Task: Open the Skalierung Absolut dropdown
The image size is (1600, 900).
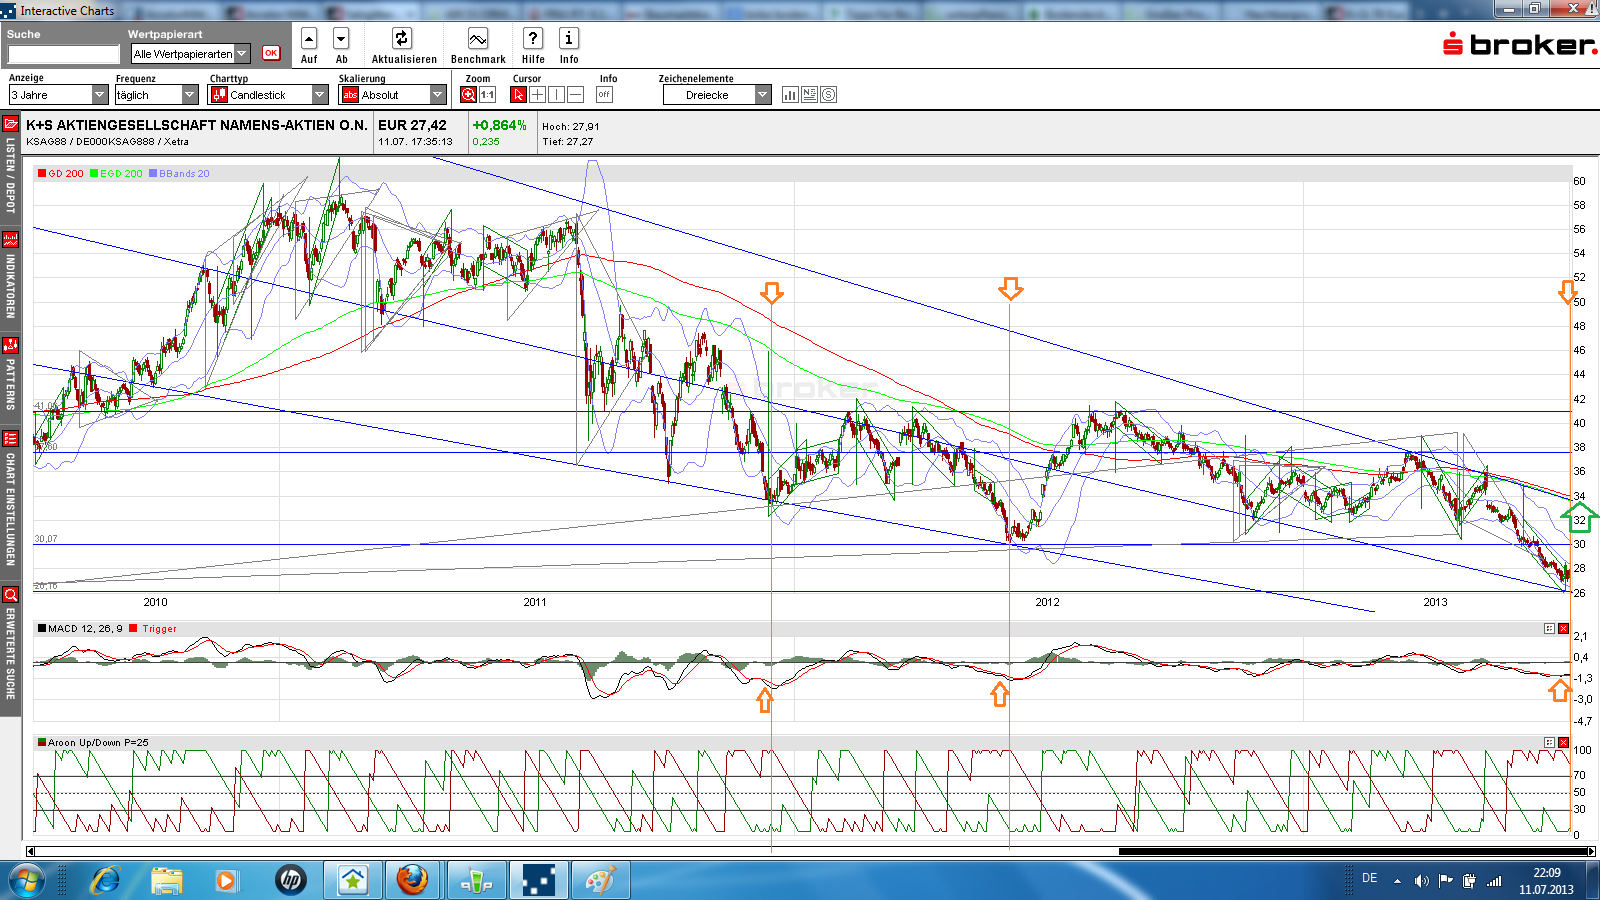Action: [392, 95]
